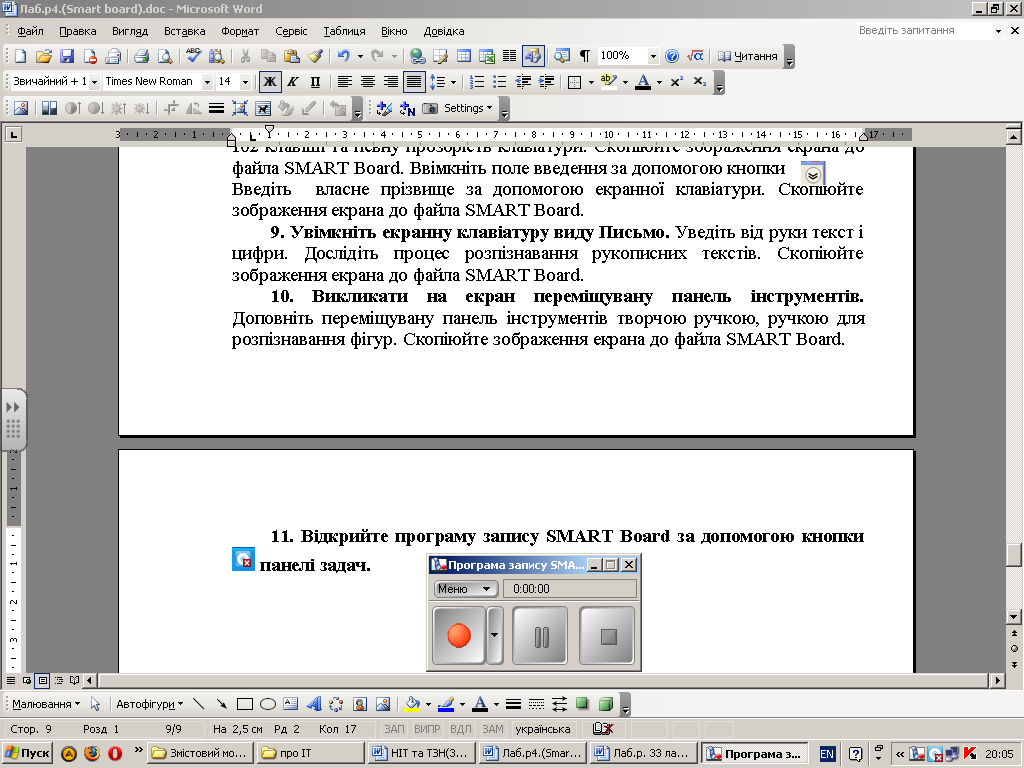Open the Довідка menu

coord(443,31)
